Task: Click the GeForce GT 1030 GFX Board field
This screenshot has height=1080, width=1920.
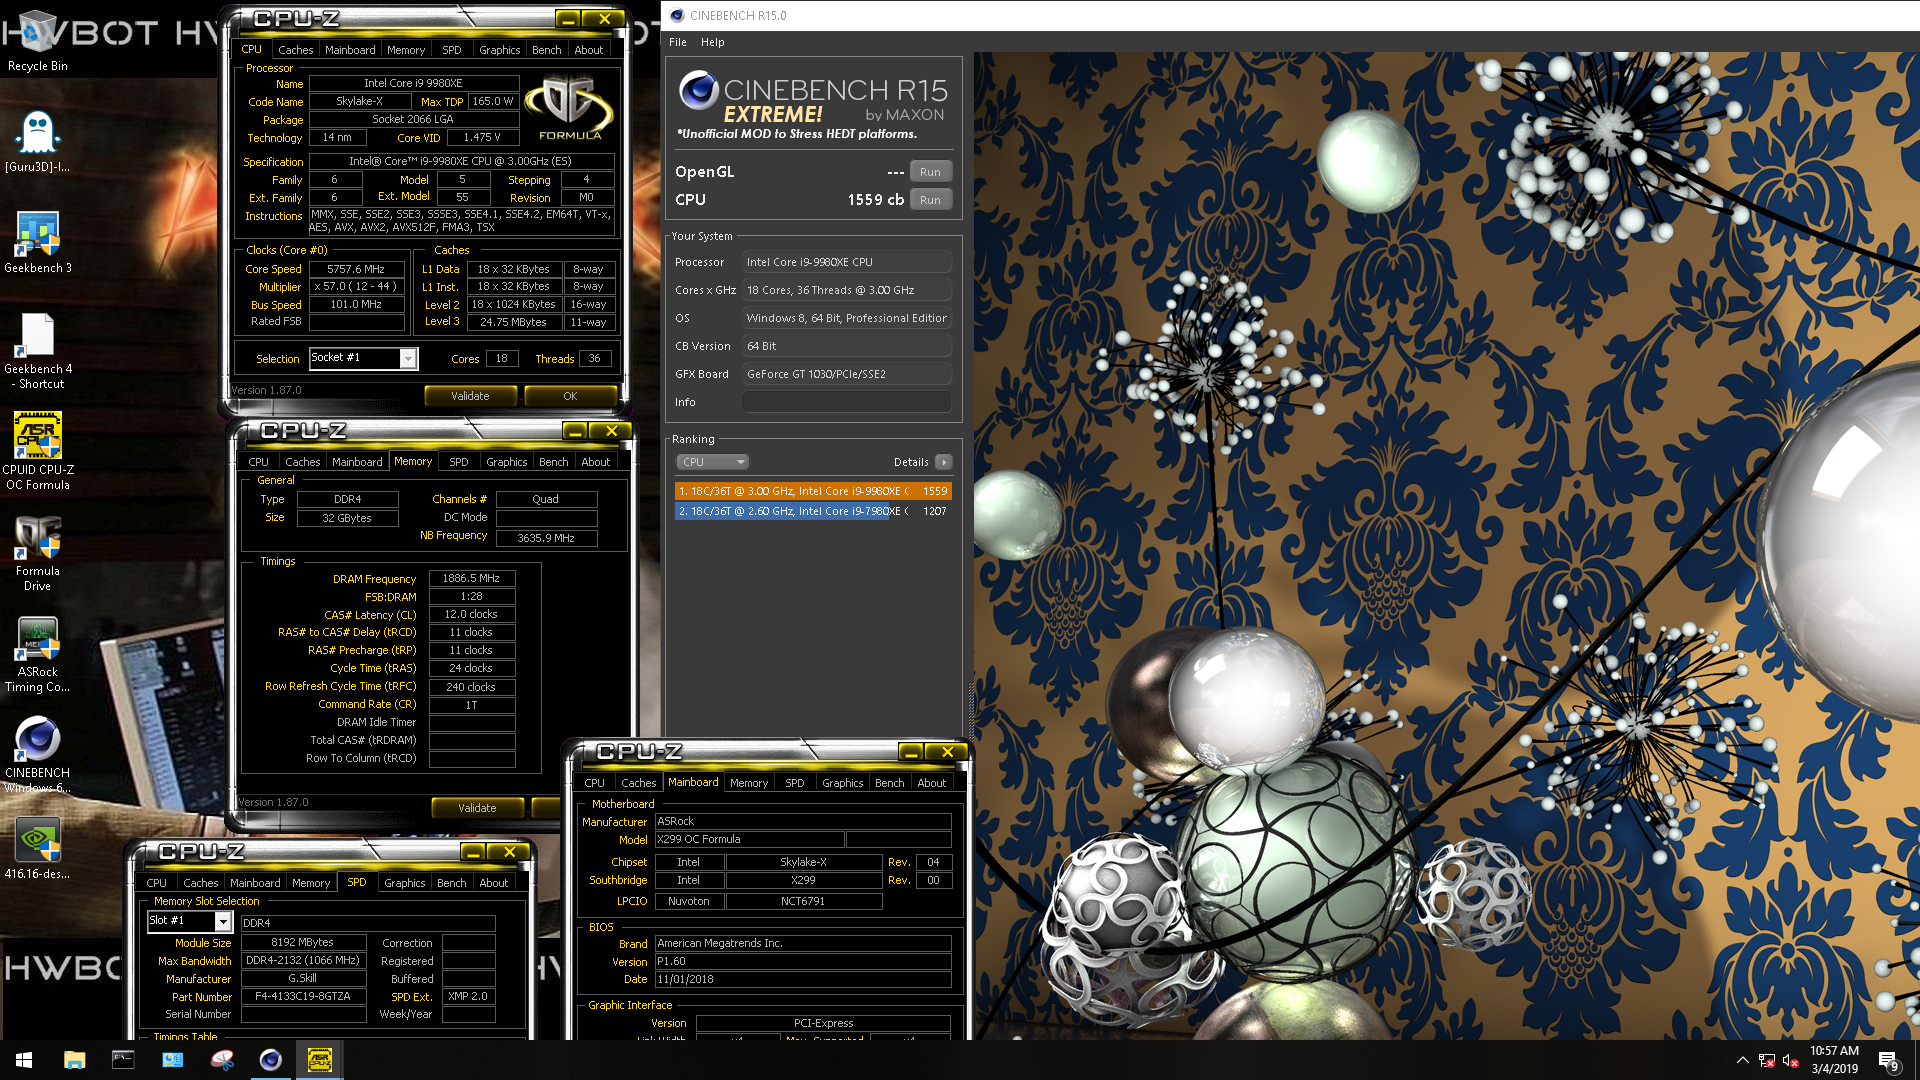Action: pyautogui.click(x=846, y=374)
